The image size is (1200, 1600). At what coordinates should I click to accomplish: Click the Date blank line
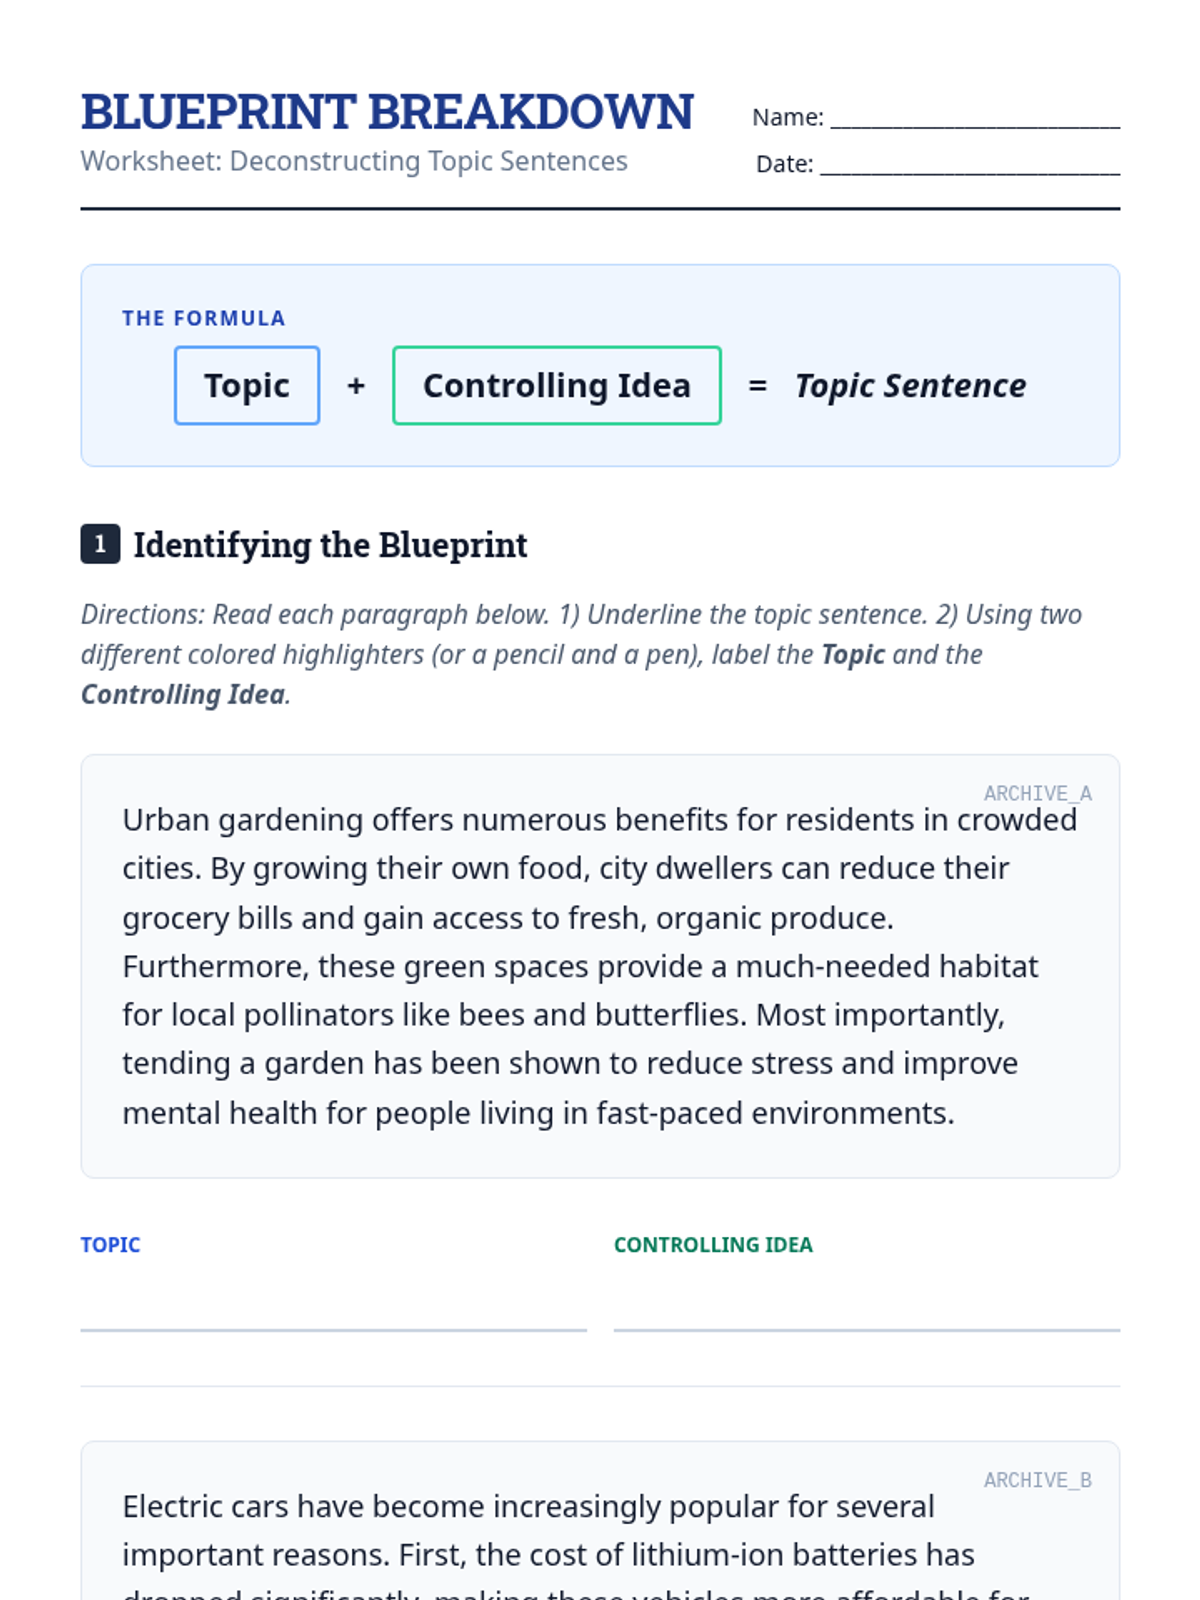[x=970, y=164]
